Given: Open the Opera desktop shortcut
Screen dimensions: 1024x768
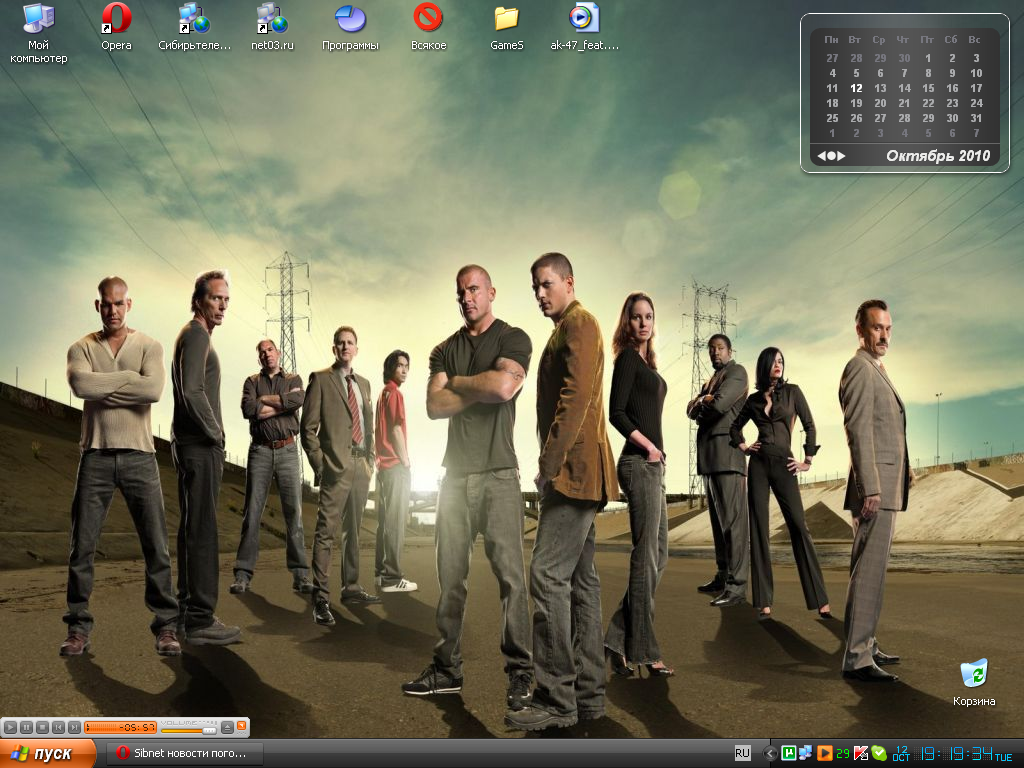Looking at the screenshot, I should (x=116, y=18).
